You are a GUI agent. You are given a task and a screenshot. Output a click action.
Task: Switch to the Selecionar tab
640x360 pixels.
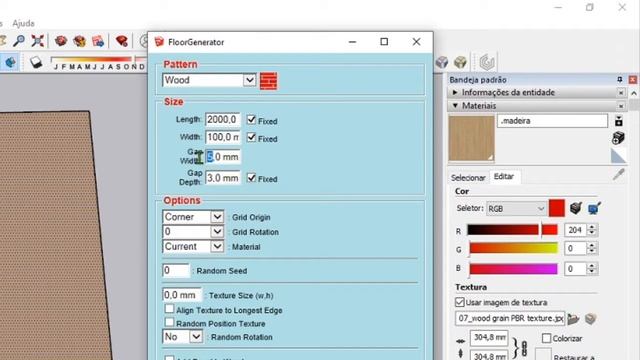(468, 178)
